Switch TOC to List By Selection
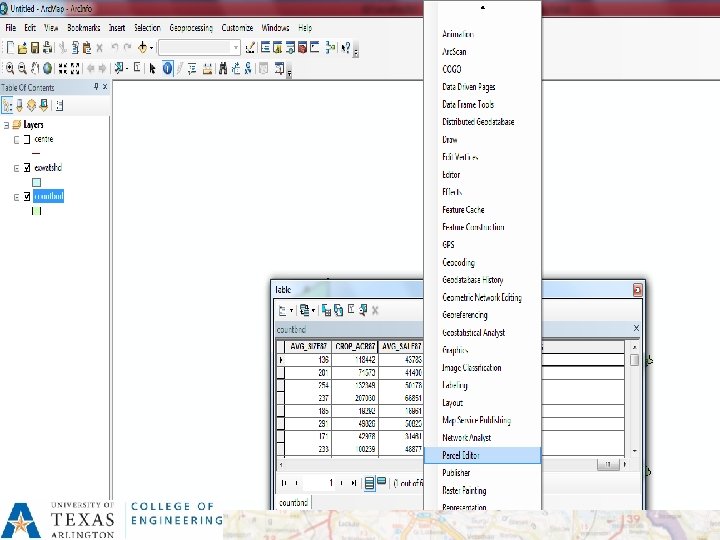720x540 pixels. (x=44, y=106)
